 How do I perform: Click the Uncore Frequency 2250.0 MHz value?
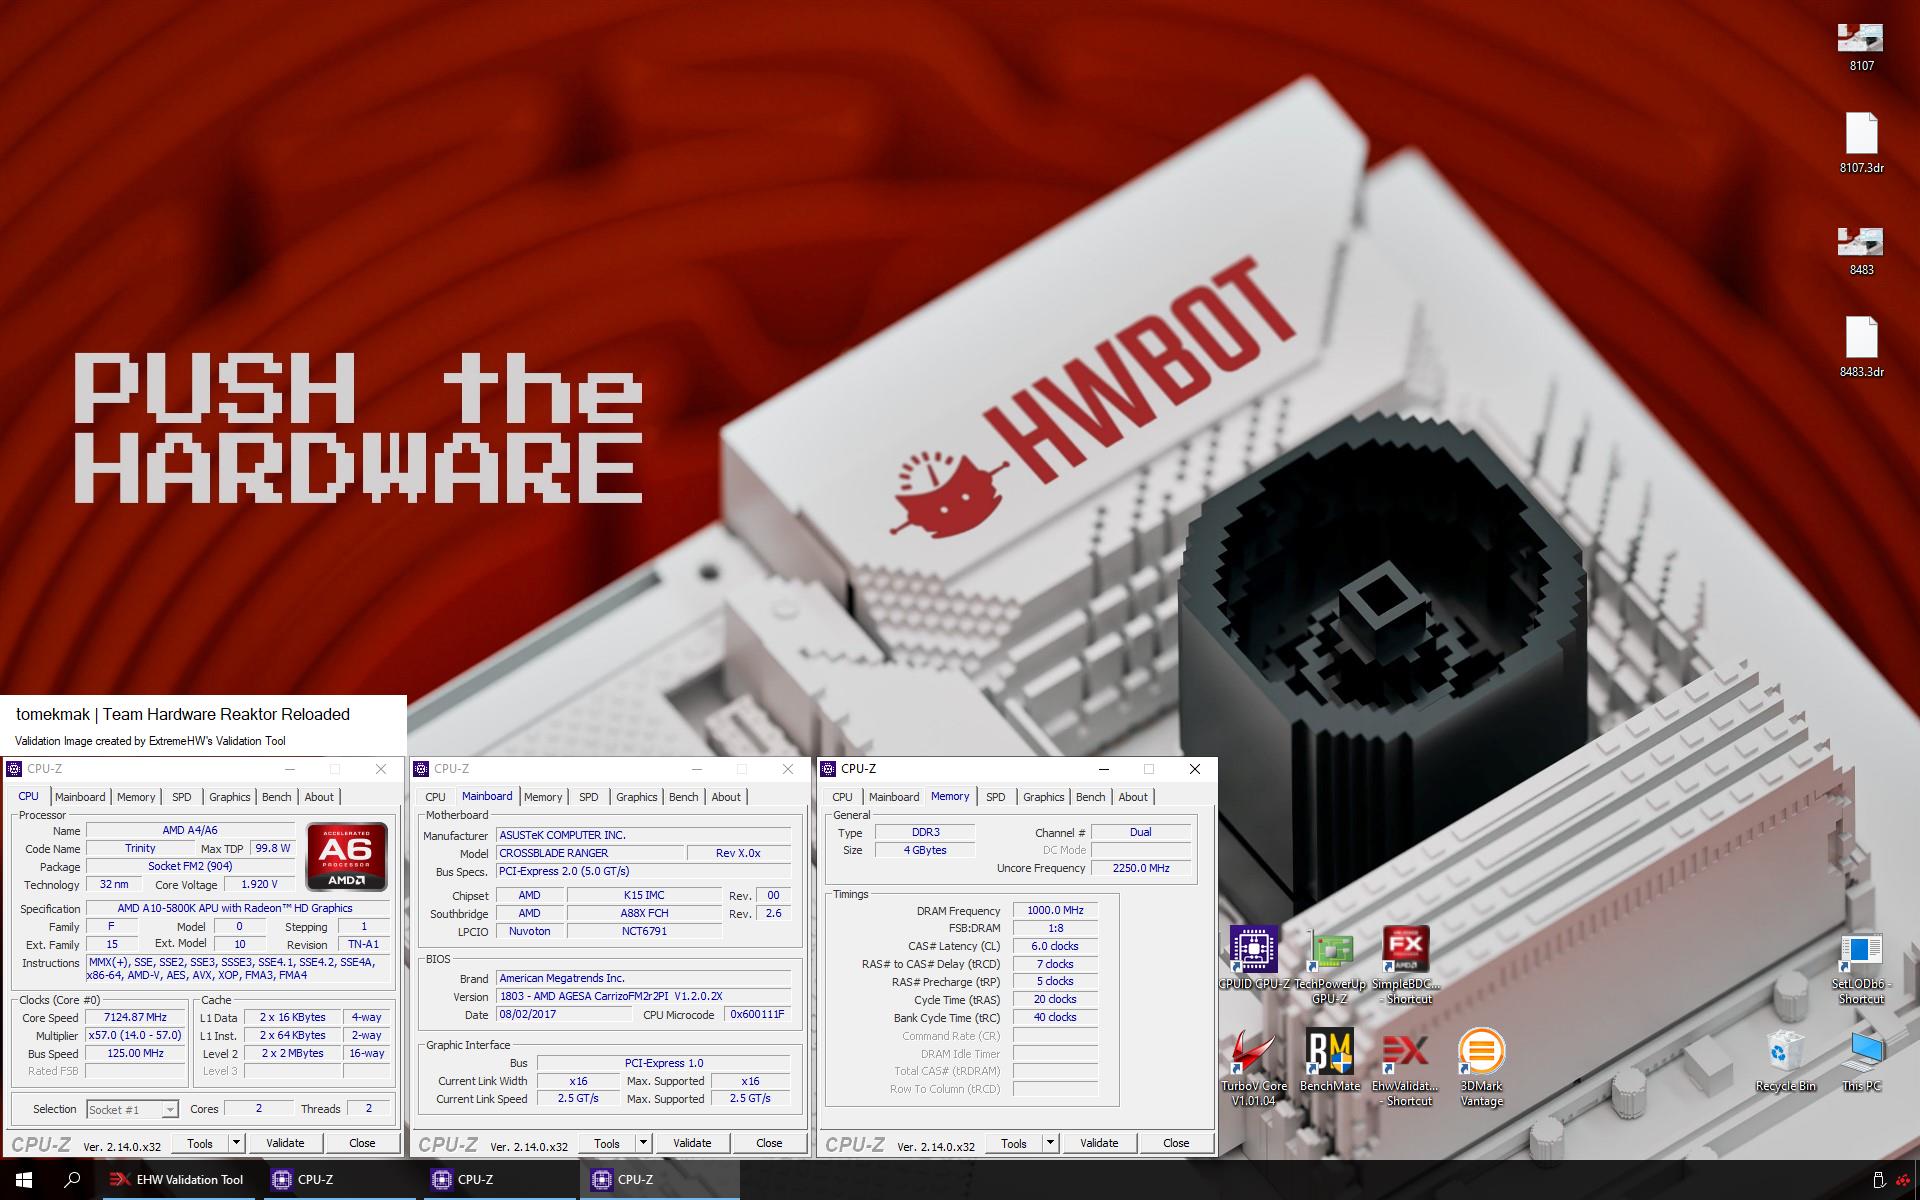click(x=1141, y=868)
